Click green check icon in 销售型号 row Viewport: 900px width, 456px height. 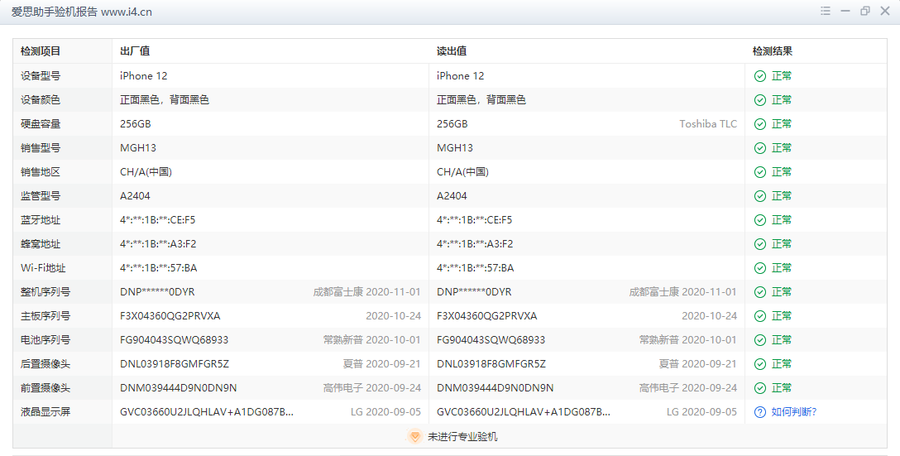[760, 148]
